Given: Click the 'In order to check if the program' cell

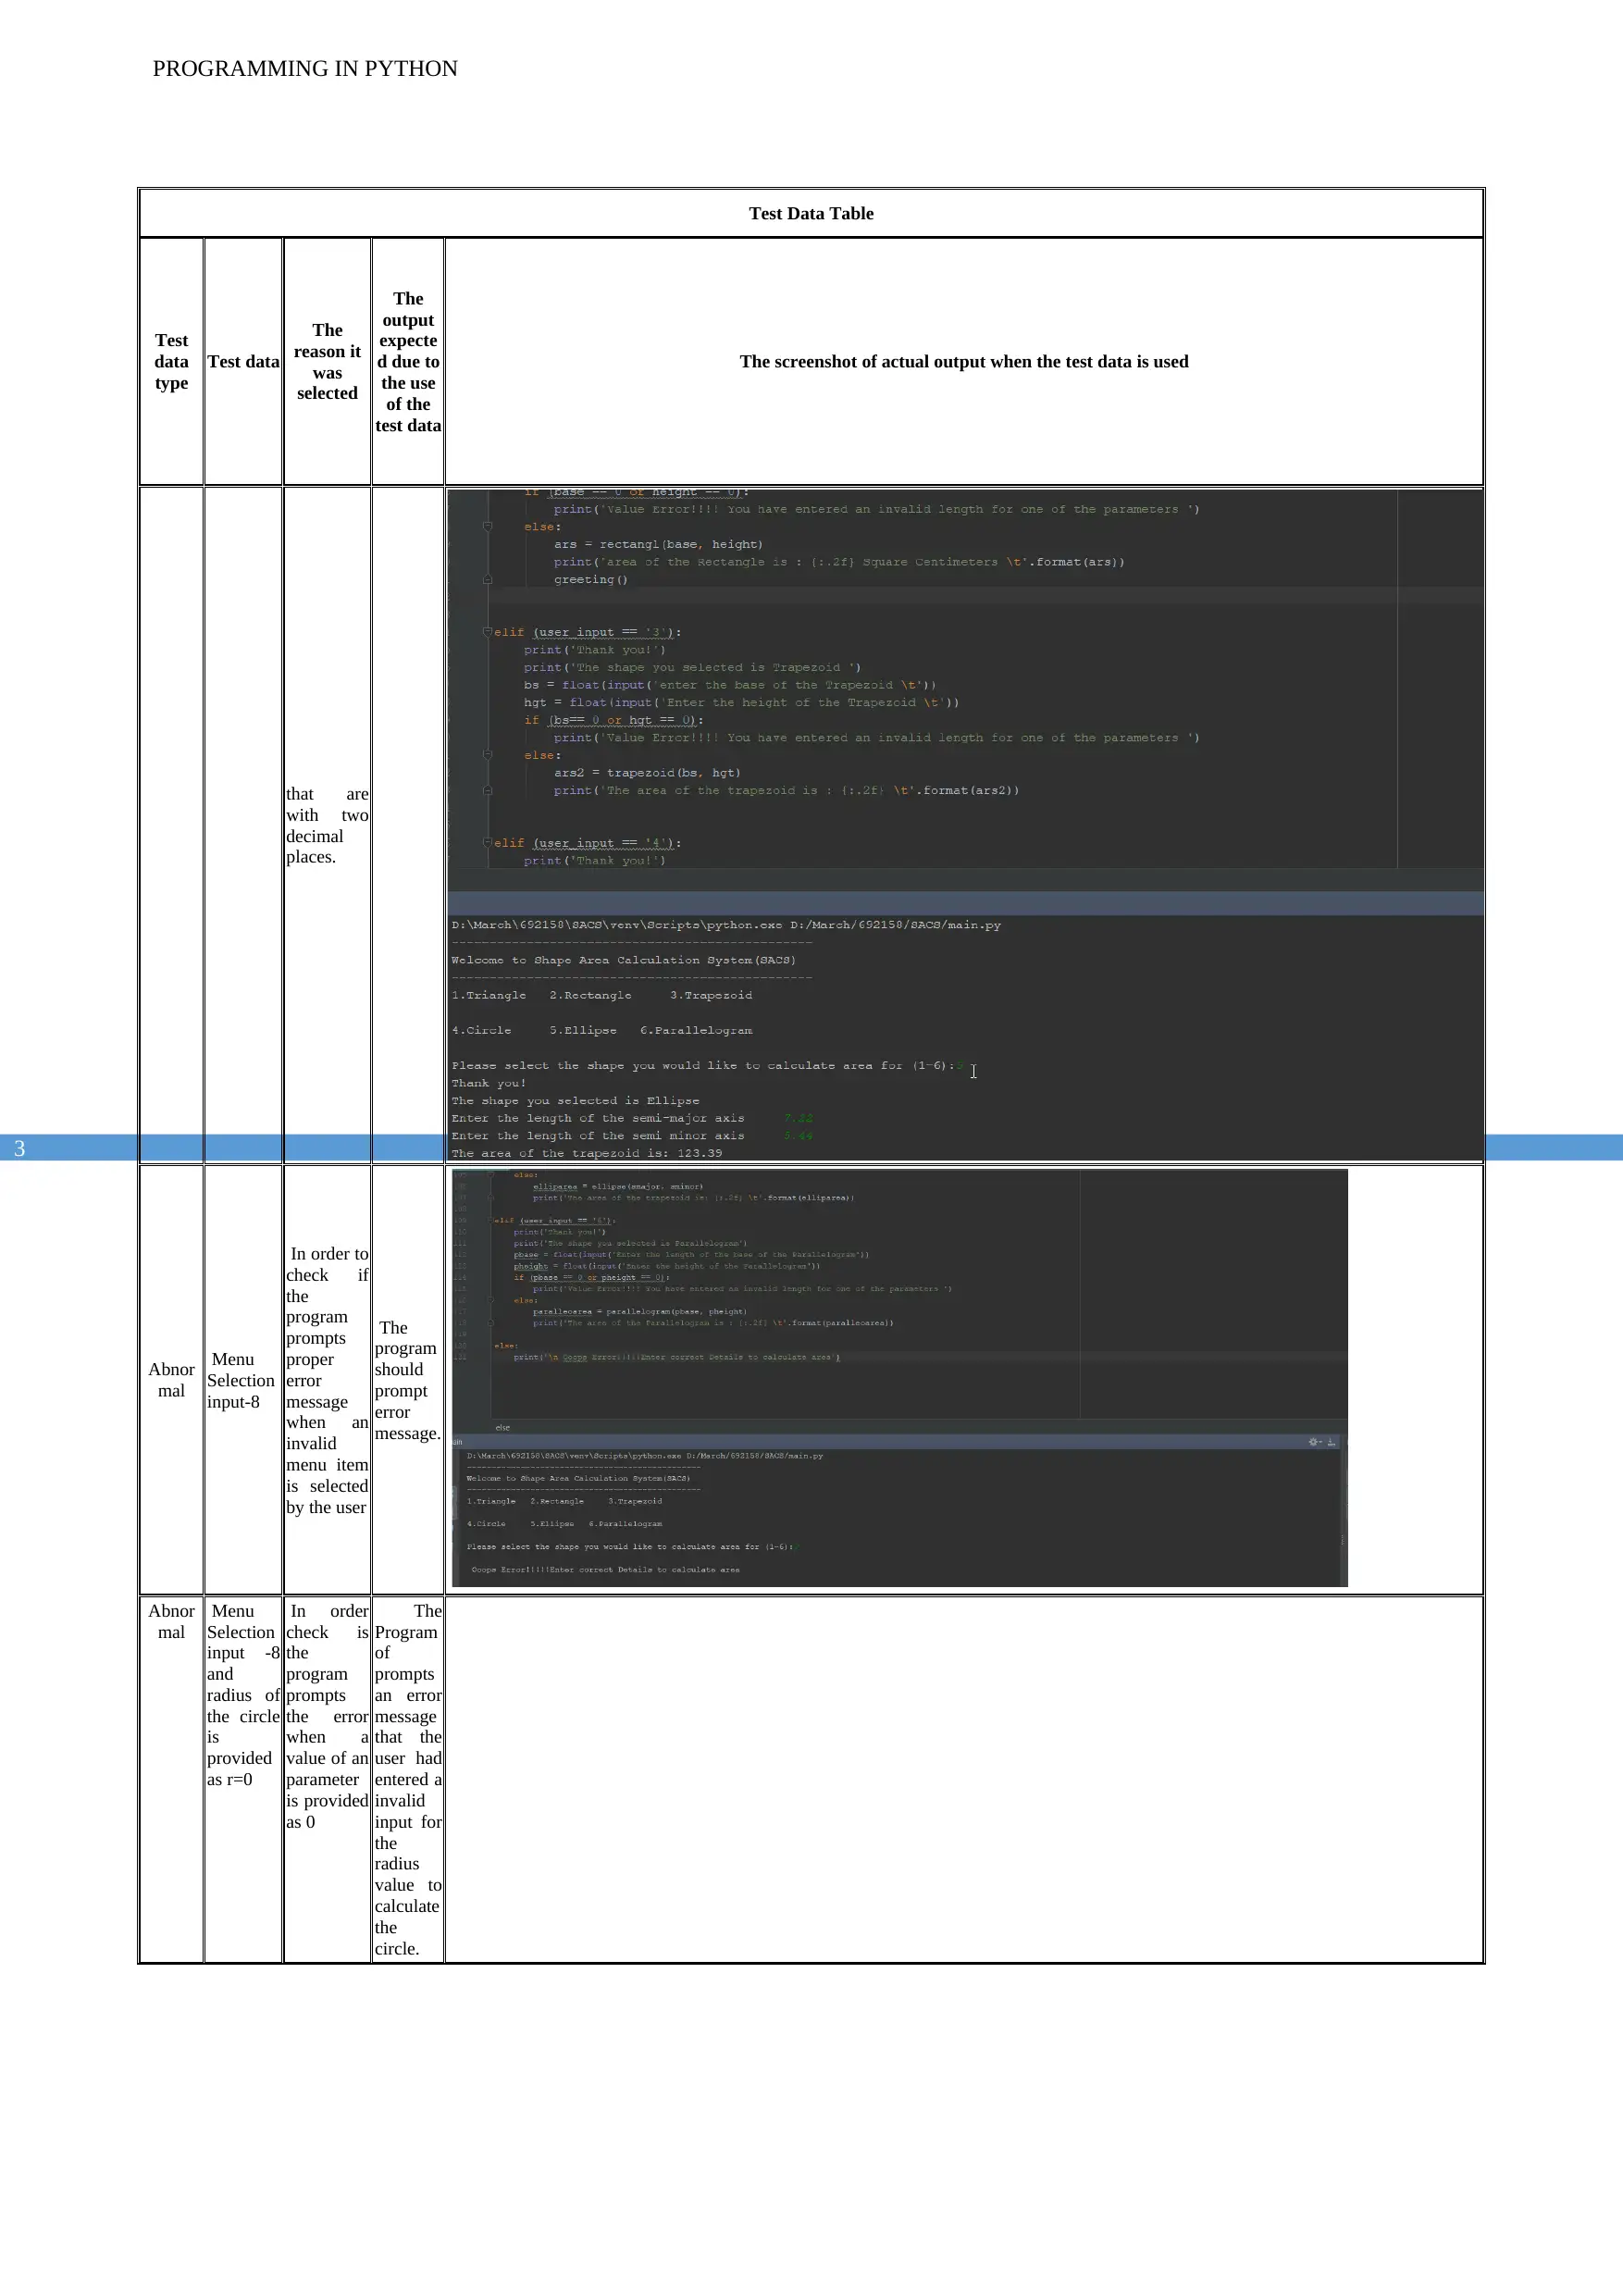Looking at the screenshot, I should pyautogui.click(x=327, y=1380).
